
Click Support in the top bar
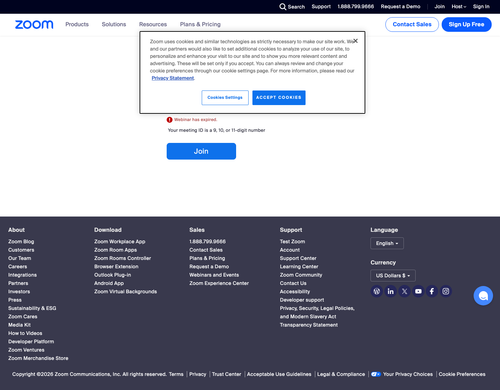point(321,7)
